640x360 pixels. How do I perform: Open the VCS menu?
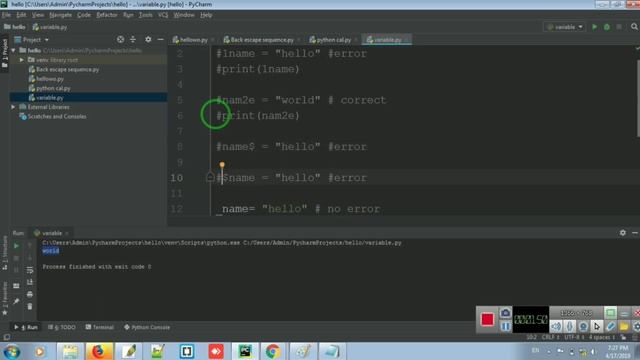(163, 15)
